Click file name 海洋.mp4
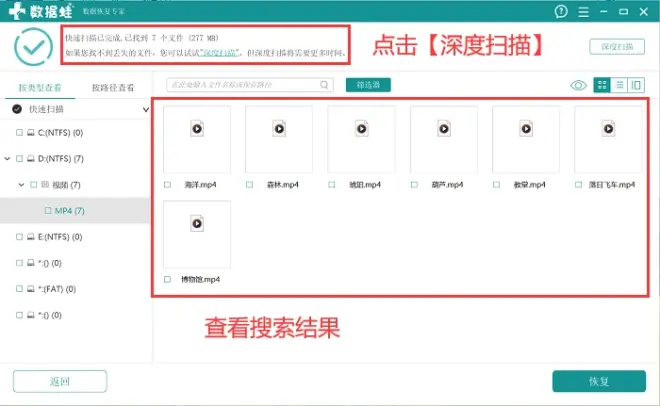This screenshot has height=406, width=660. [x=200, y=185]
